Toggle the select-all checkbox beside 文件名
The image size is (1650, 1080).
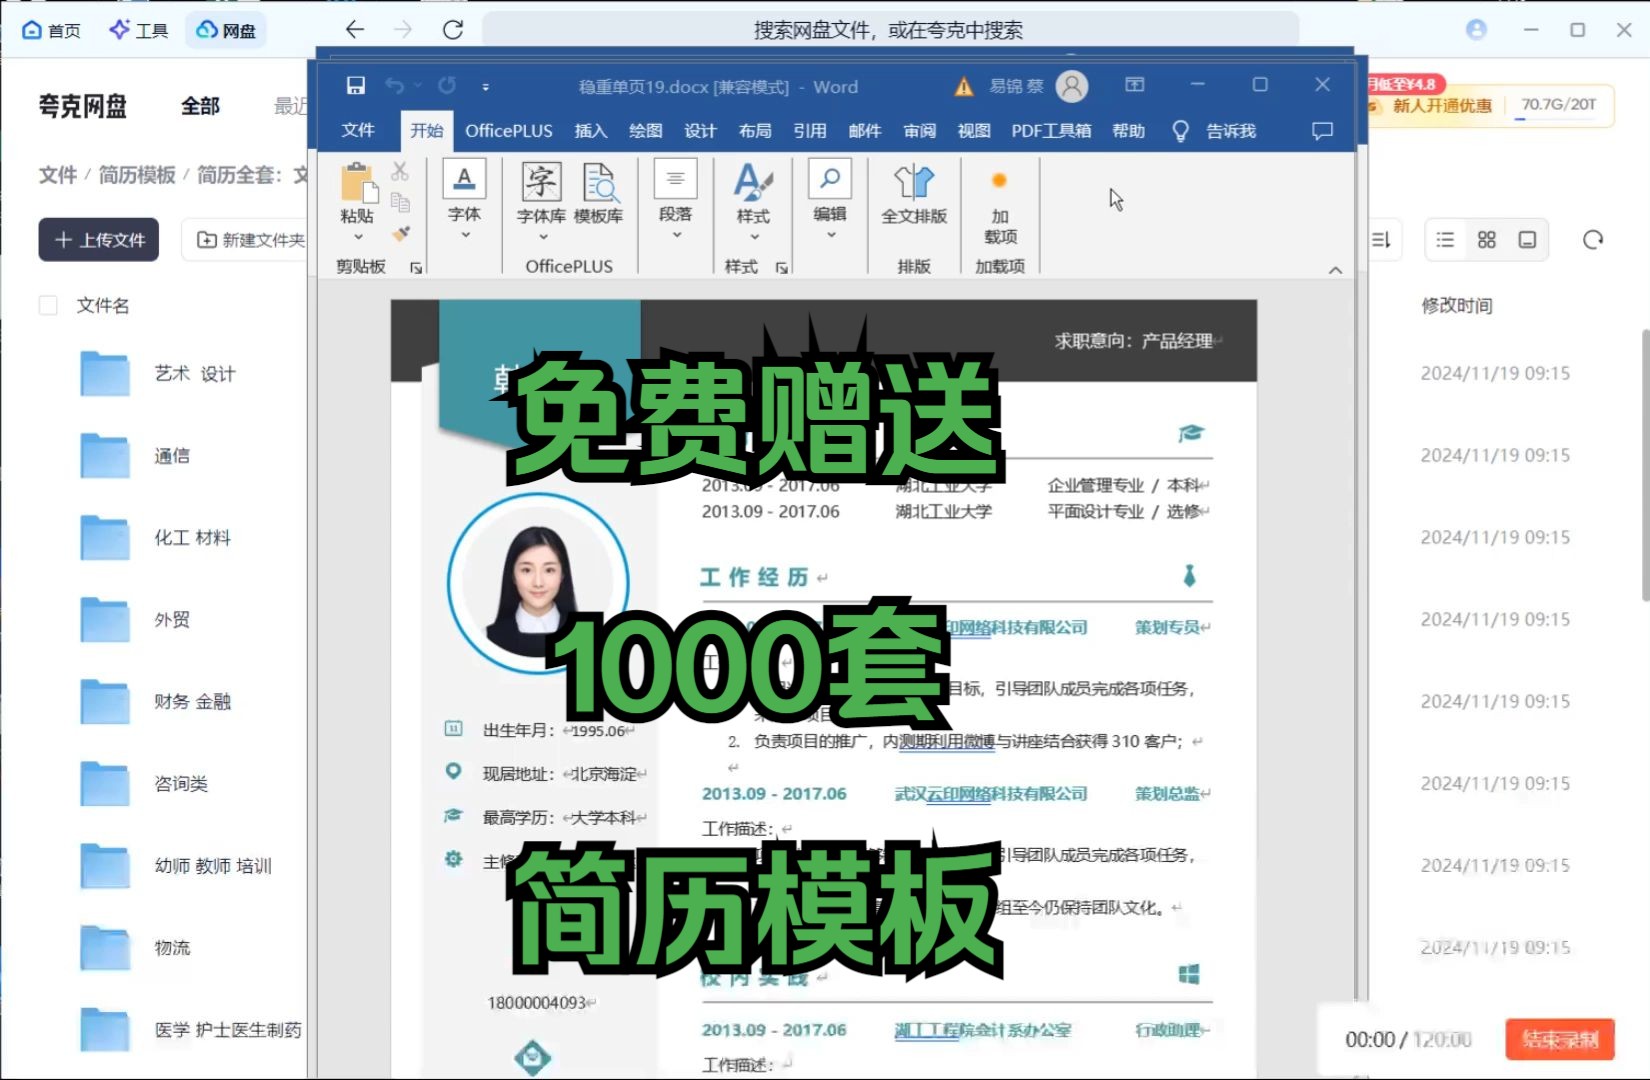click(48, 305)
